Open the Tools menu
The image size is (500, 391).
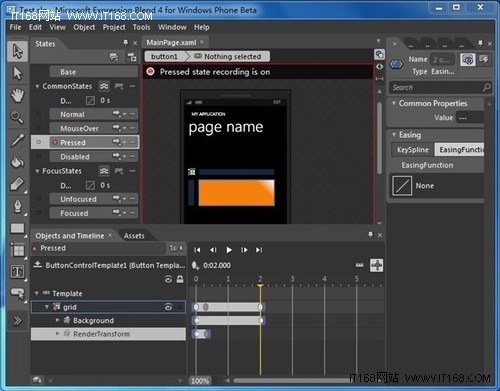tap(141, 27)
